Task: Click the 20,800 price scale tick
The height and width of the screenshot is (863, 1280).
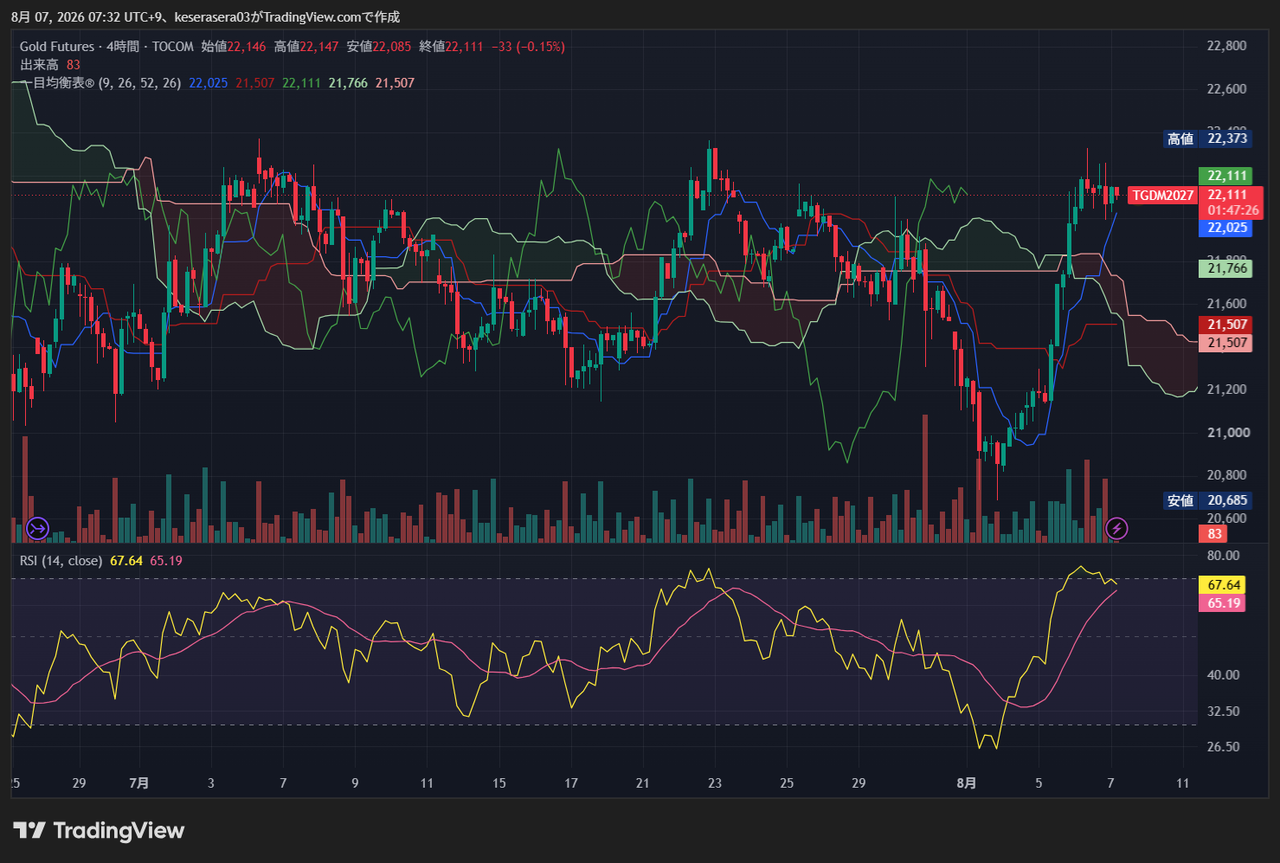Action: pyautogui.click(x=1227, y=475)
